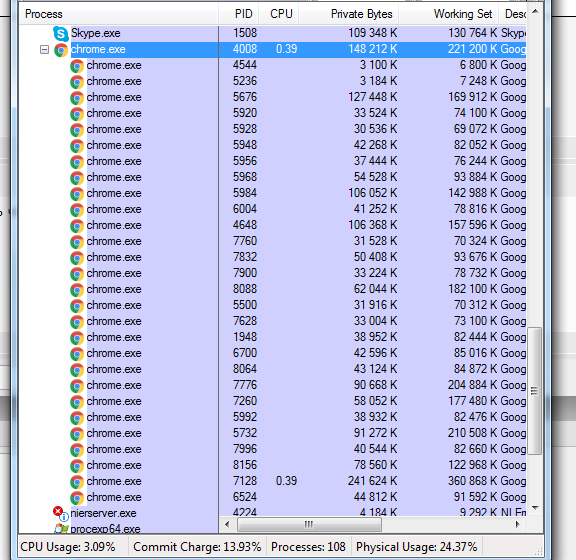Image resolution: width=576 pixels, height=560 pixels.
Task: Click Working Set value 210 508 K
Action: (x=473, y=433)
